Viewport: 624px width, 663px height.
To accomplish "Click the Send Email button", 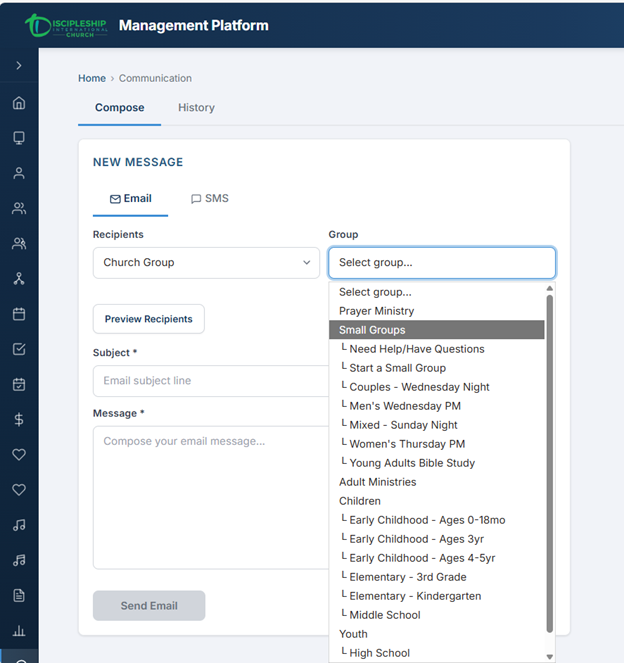I will pos(149,605).
